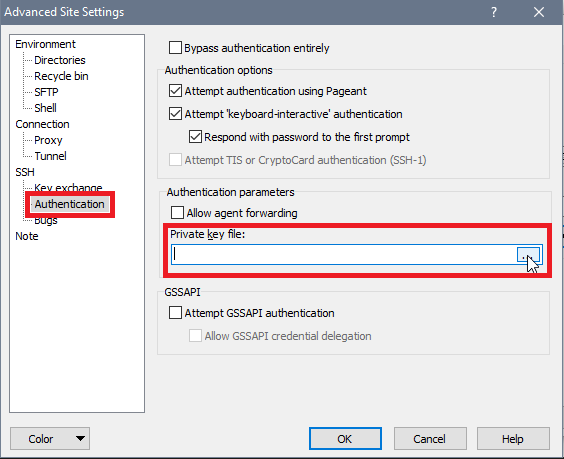Click the Cancel button

430,438
